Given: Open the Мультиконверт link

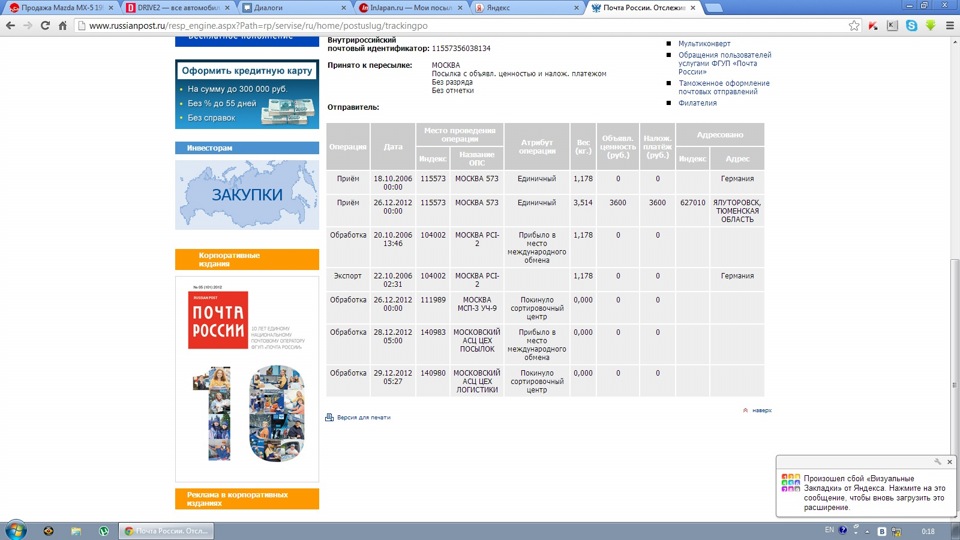Looking at the screenshot, I should 704,44.
